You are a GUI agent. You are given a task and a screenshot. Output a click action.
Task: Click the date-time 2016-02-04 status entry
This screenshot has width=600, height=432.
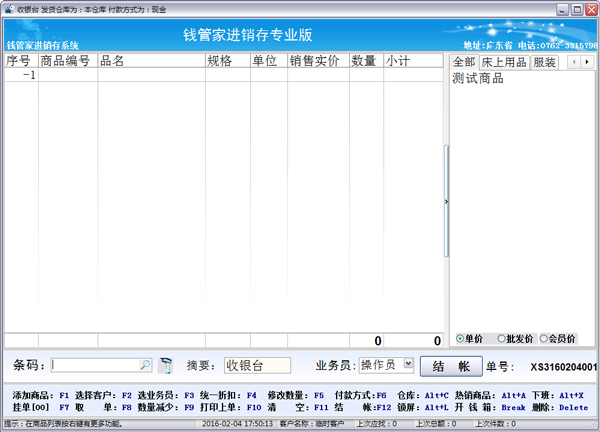tap(237, 424)
